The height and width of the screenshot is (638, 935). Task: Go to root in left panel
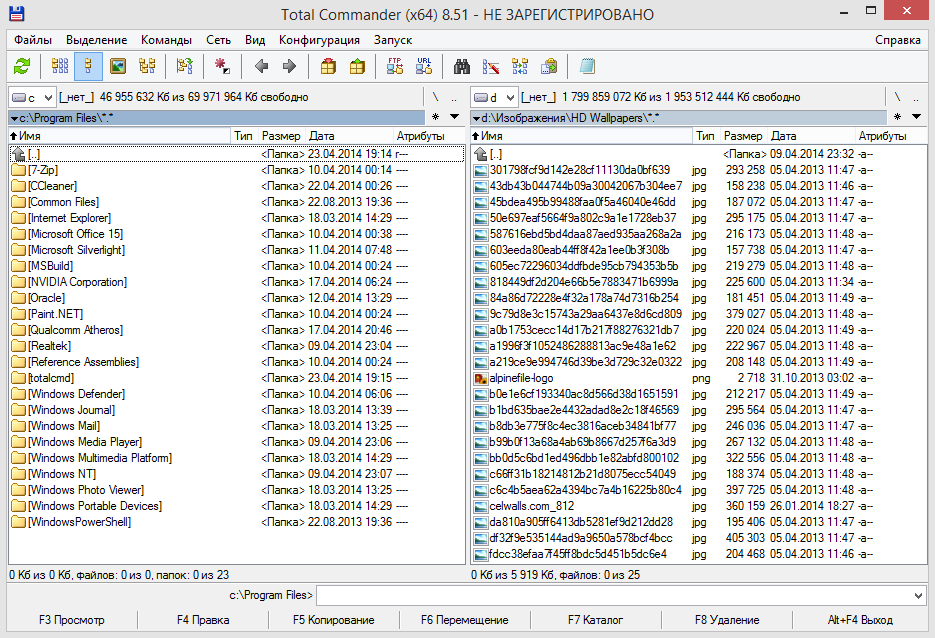click(x=435, y=97)
